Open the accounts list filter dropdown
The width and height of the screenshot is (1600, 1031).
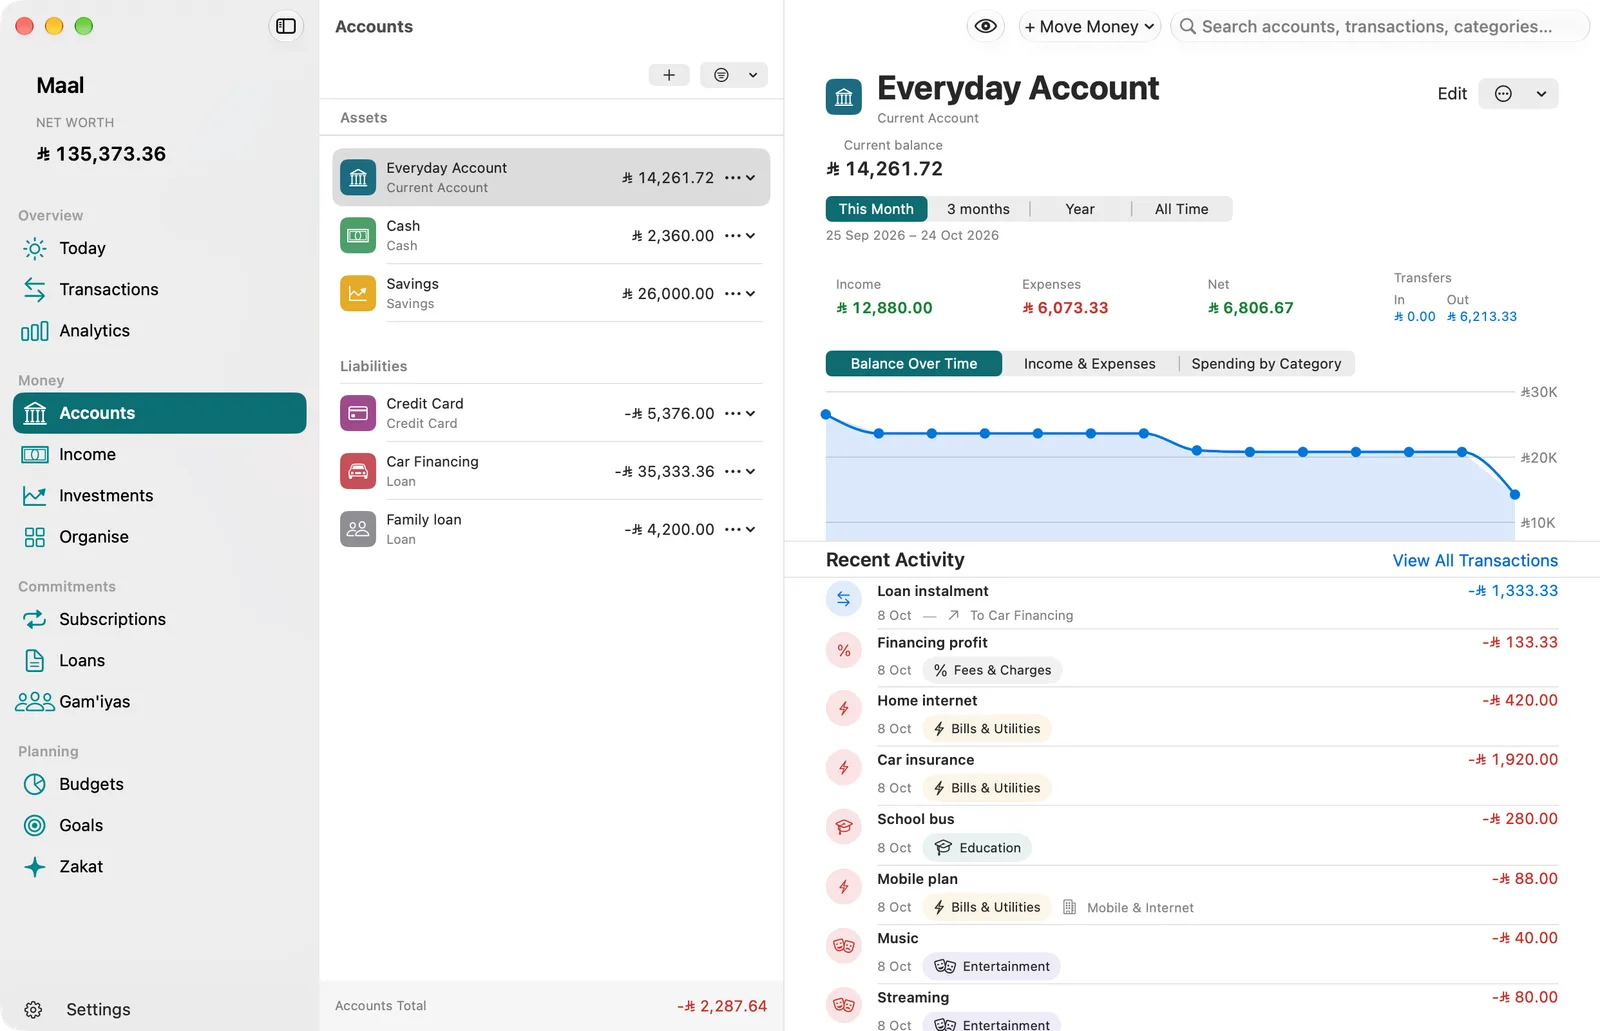point(734,75)
